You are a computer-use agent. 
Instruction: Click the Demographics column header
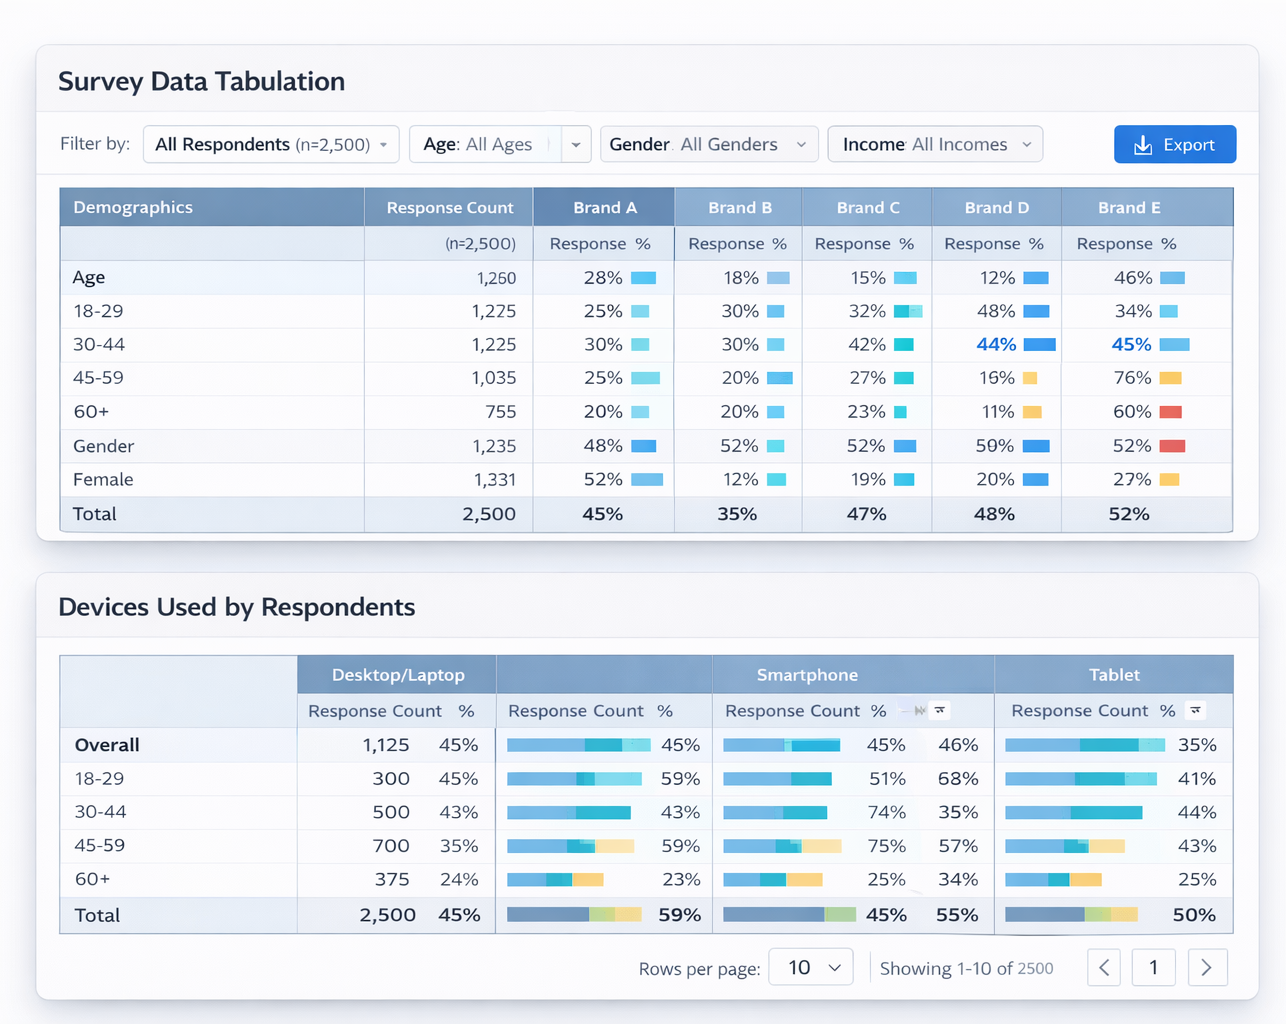[x=133, y=207]
